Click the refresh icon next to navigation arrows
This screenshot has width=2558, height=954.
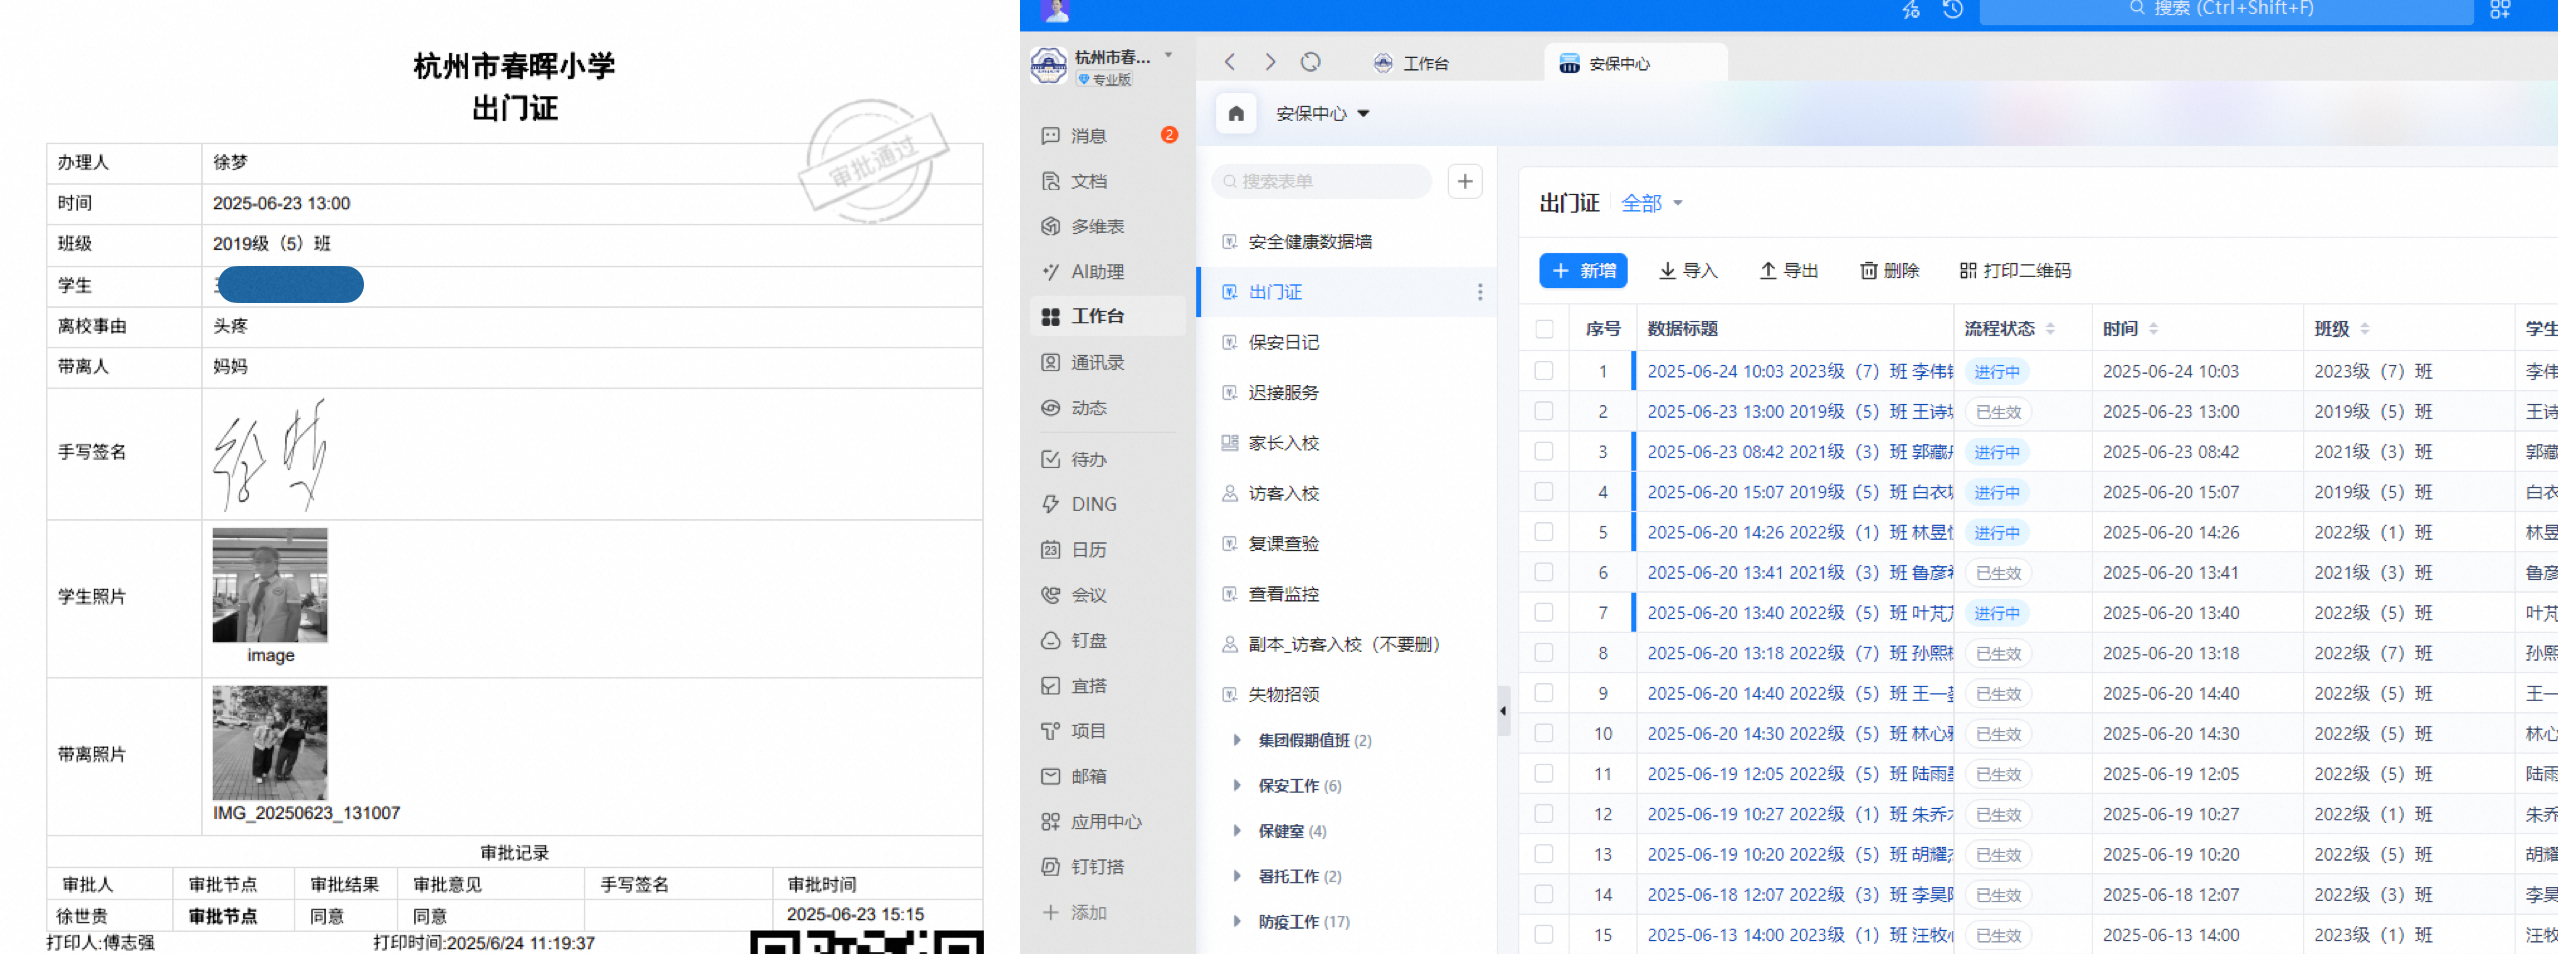click(1311, 62)
